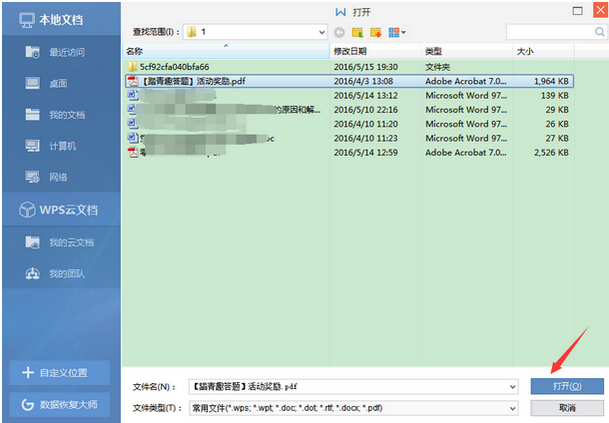Click Word icon of the 29 KB file
Image resolution: width=609 pixels, height=423 pixels.
pos(132,109)
